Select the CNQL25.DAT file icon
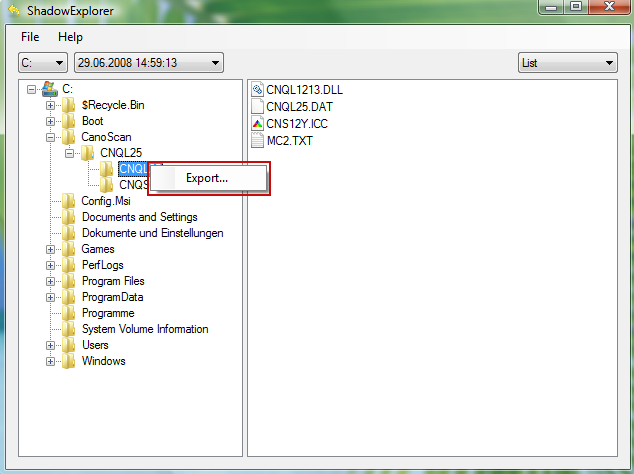The height and width of the screenshot is (474, 634). (x=257, y=107)
